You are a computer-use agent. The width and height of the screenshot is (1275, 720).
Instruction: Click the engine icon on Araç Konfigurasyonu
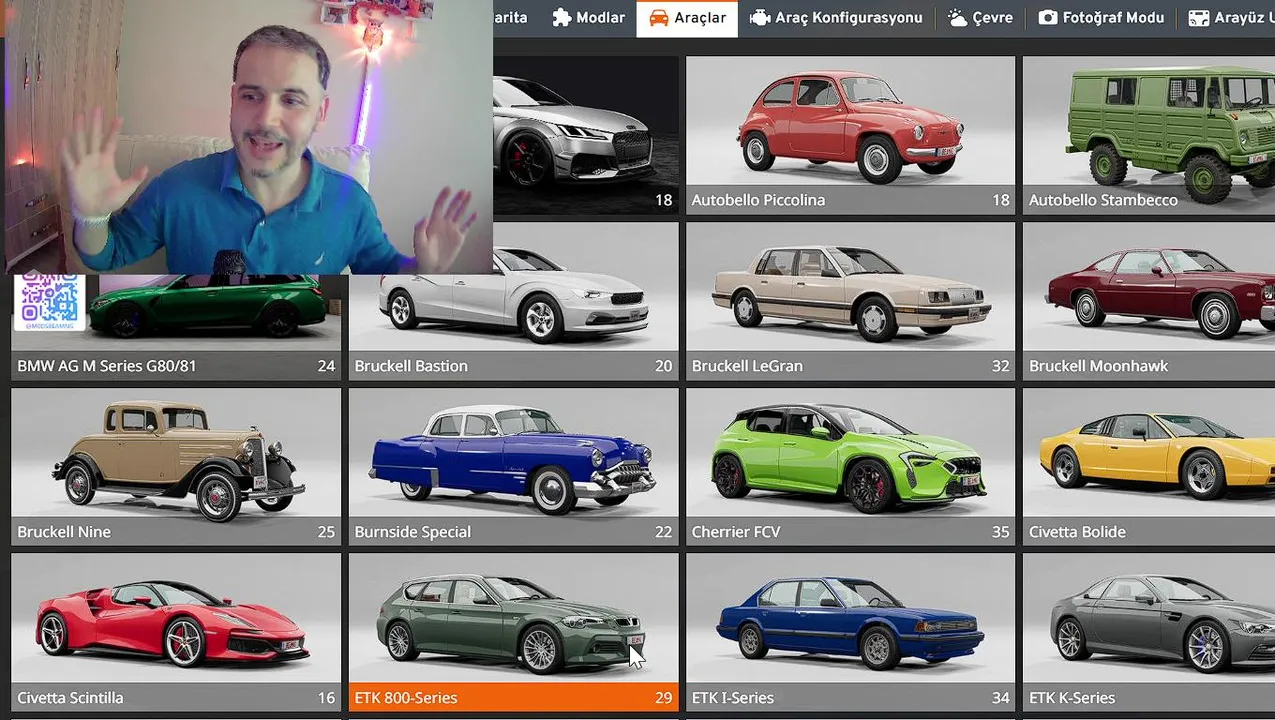(760, 18)
